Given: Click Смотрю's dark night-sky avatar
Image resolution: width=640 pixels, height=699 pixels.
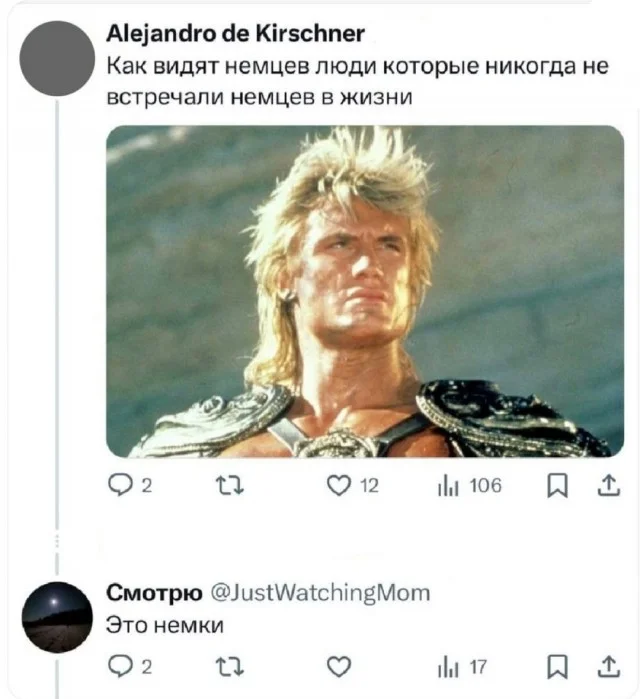Looking at the screenshot, I should pyautogui.click(x=57, y=617).
